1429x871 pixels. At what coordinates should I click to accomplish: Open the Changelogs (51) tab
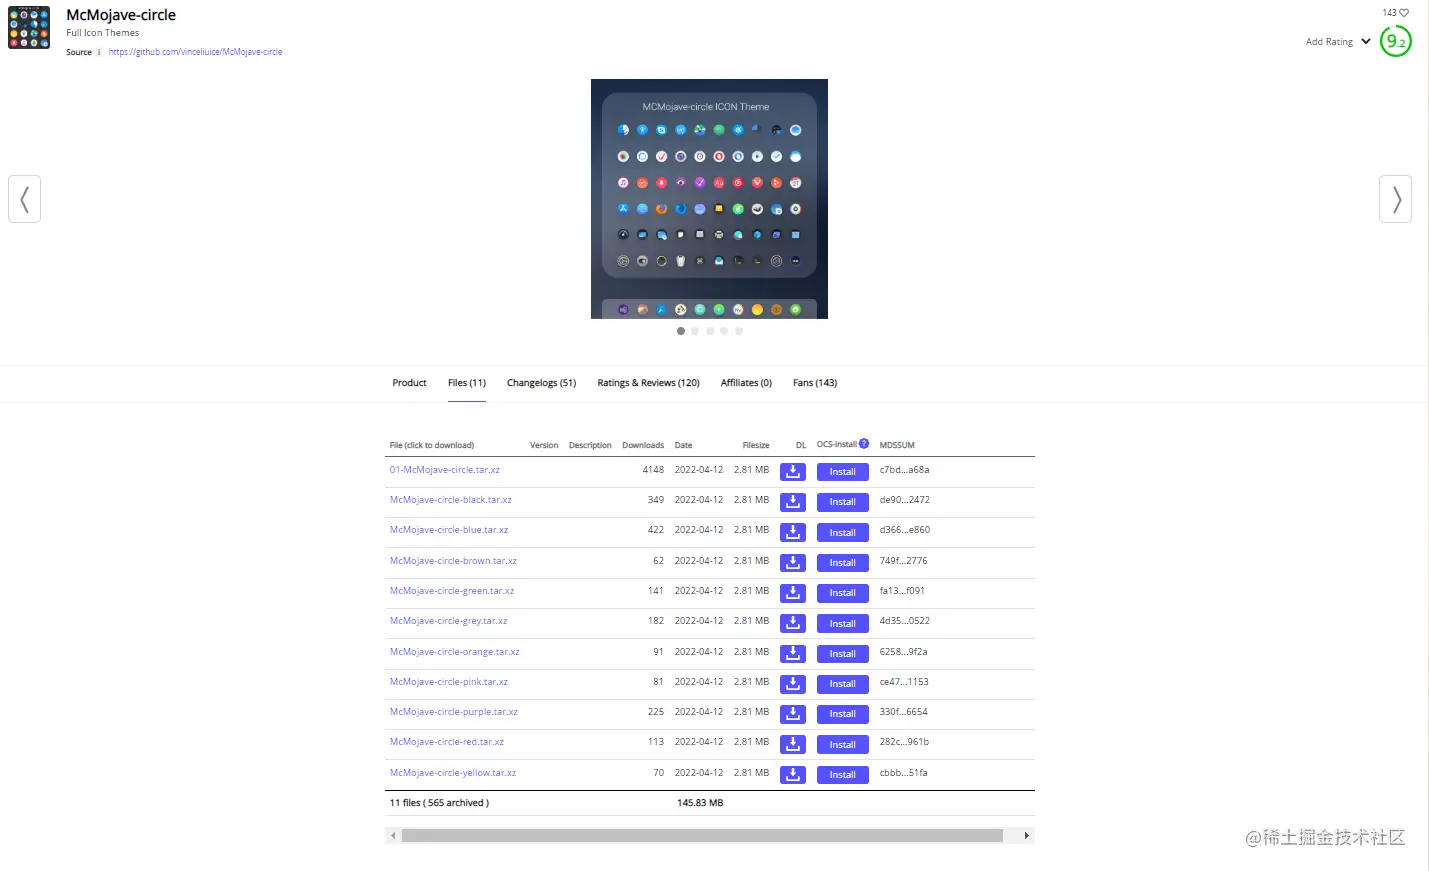pos(542,383)
